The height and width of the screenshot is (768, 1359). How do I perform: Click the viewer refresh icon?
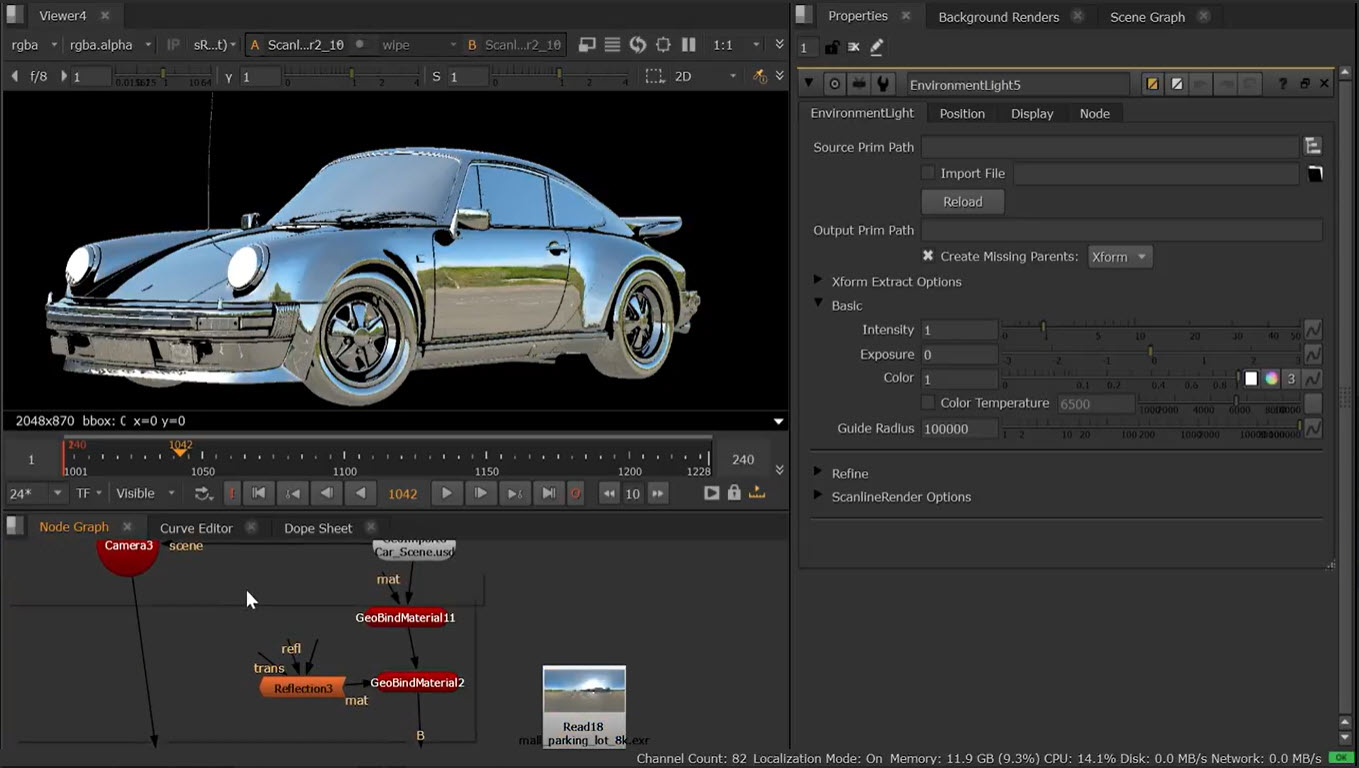(637, 45)
